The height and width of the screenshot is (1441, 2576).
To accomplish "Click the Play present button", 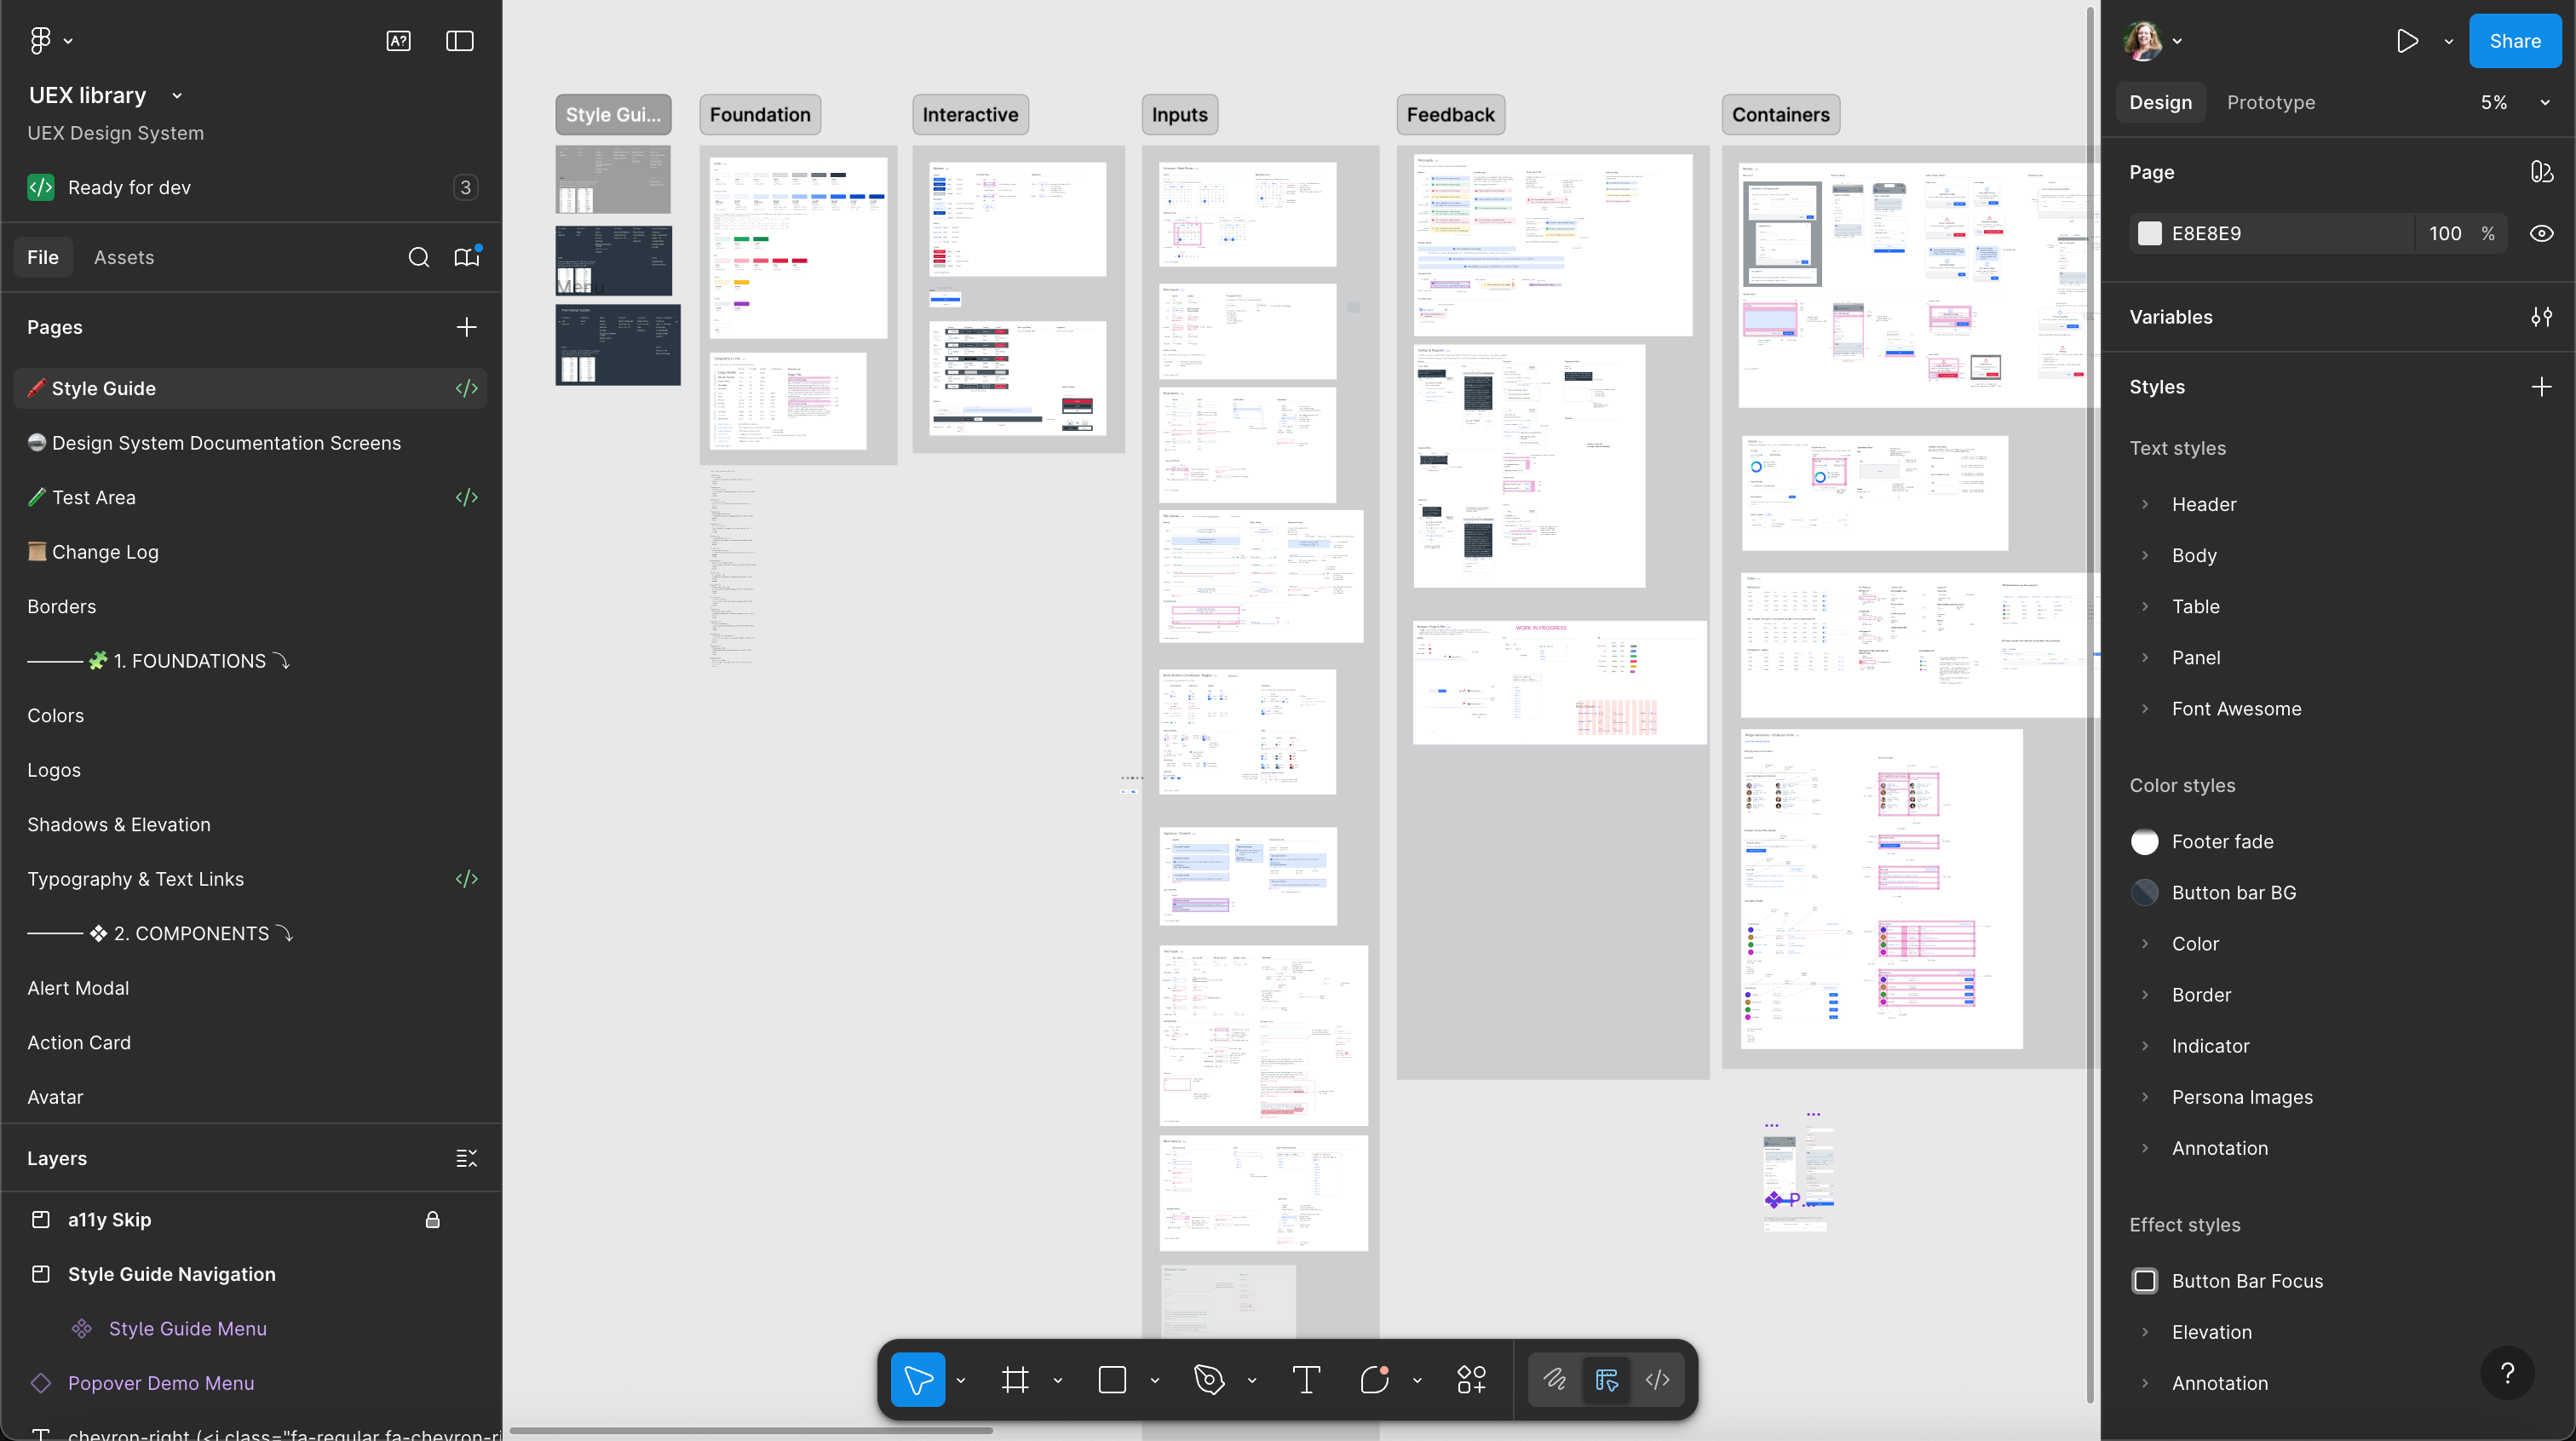I will 2407,41.
